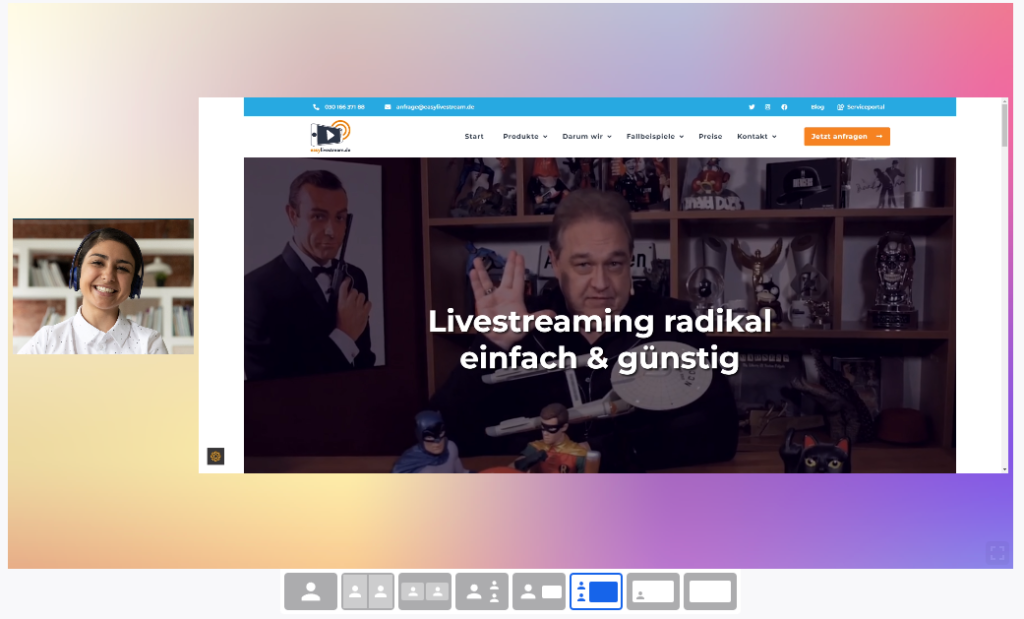Open the Serviceportal link
The width and height of the screenshot is (1024, 619).
coord(861,107)
